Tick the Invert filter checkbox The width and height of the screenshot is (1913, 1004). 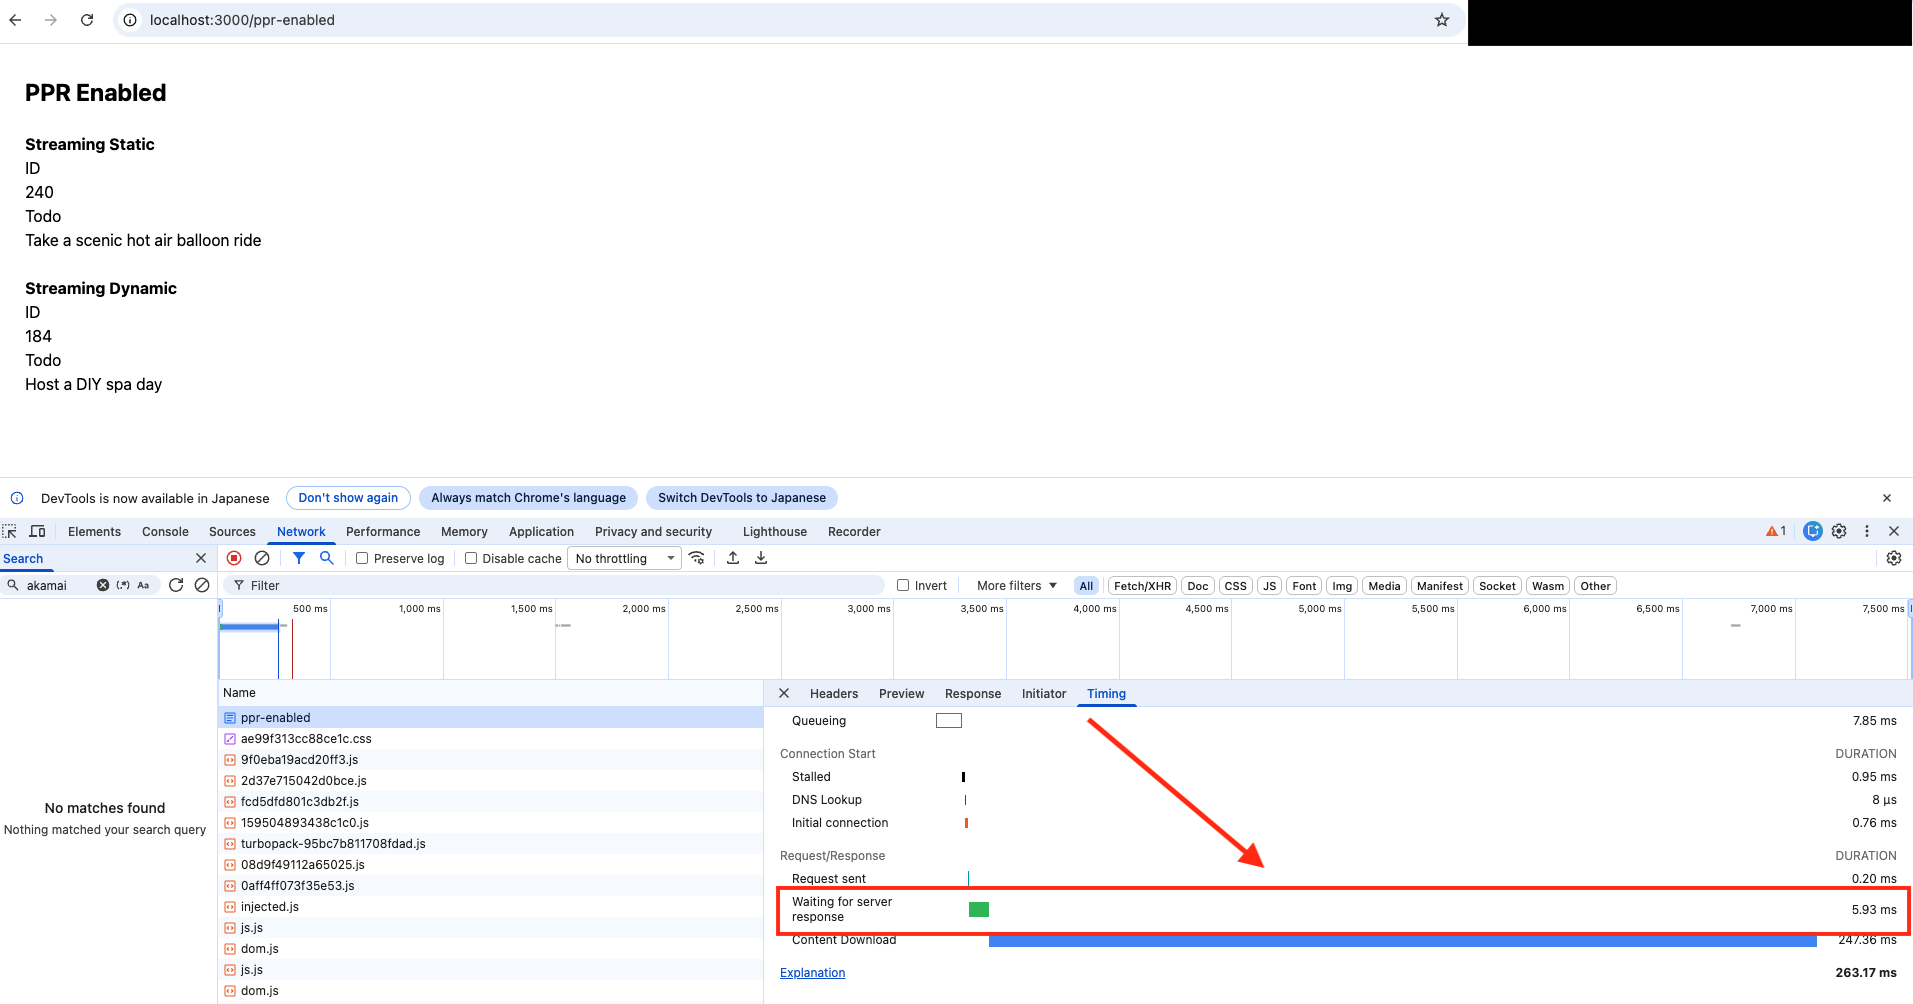[x=903, y=586]
